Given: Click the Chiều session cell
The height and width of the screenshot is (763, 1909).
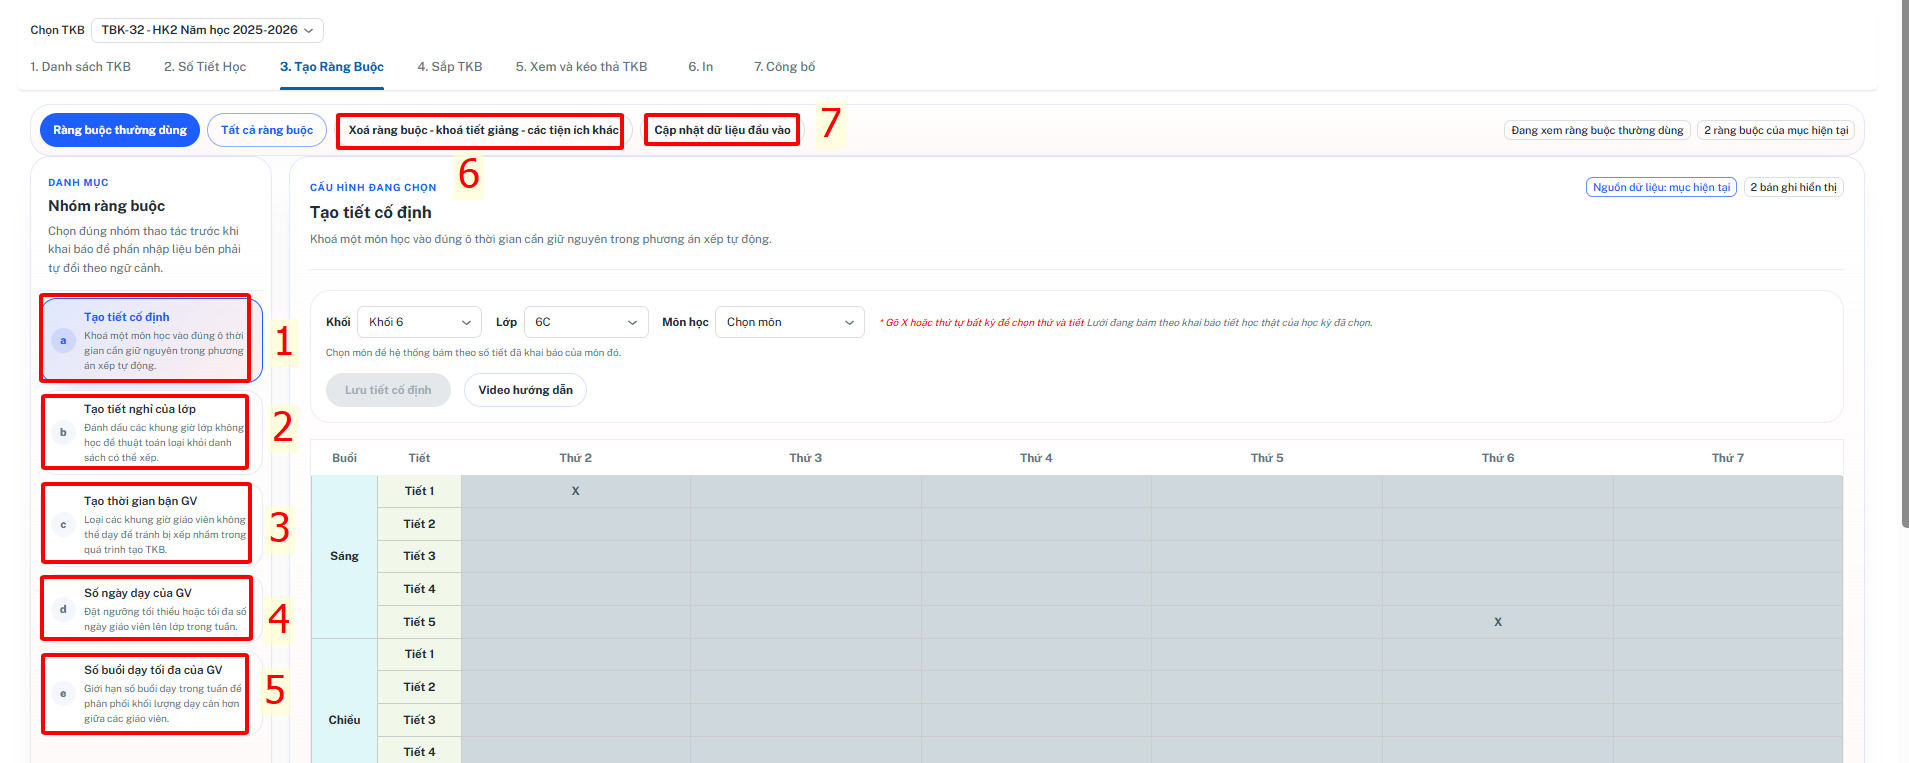Looking at the screenshot, I should pos(344,720).
